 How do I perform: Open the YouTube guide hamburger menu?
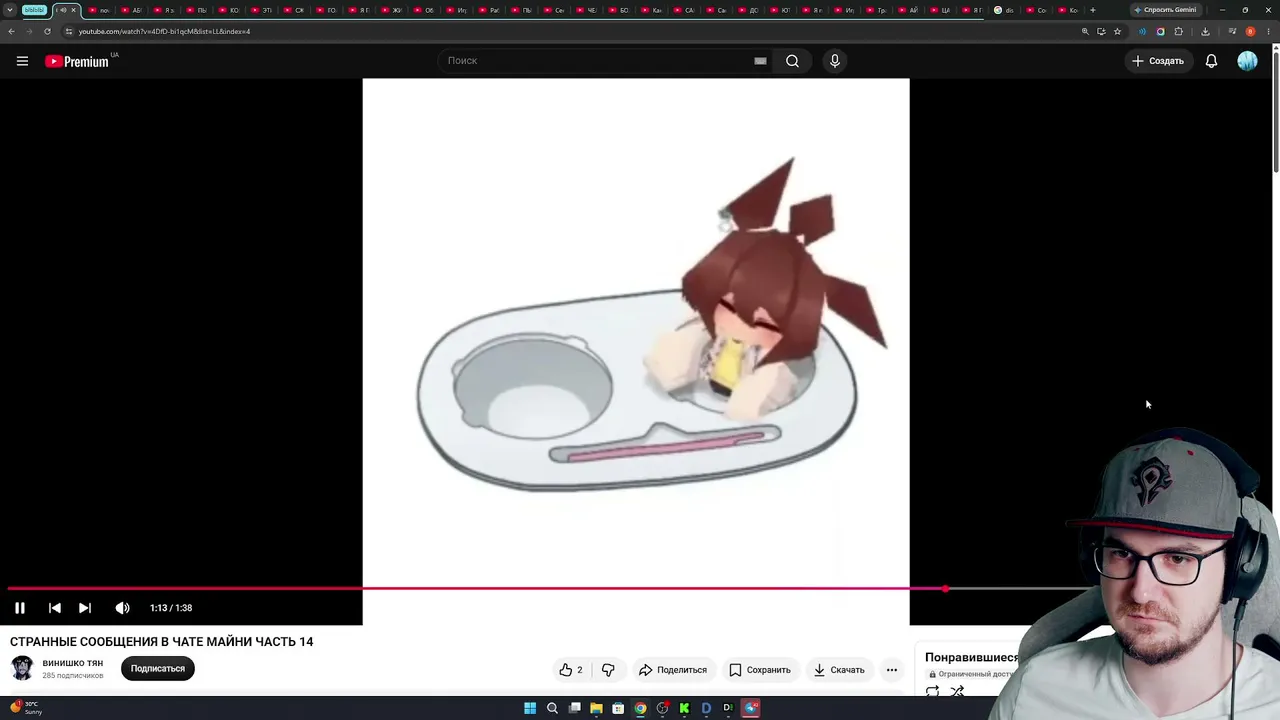22,61
